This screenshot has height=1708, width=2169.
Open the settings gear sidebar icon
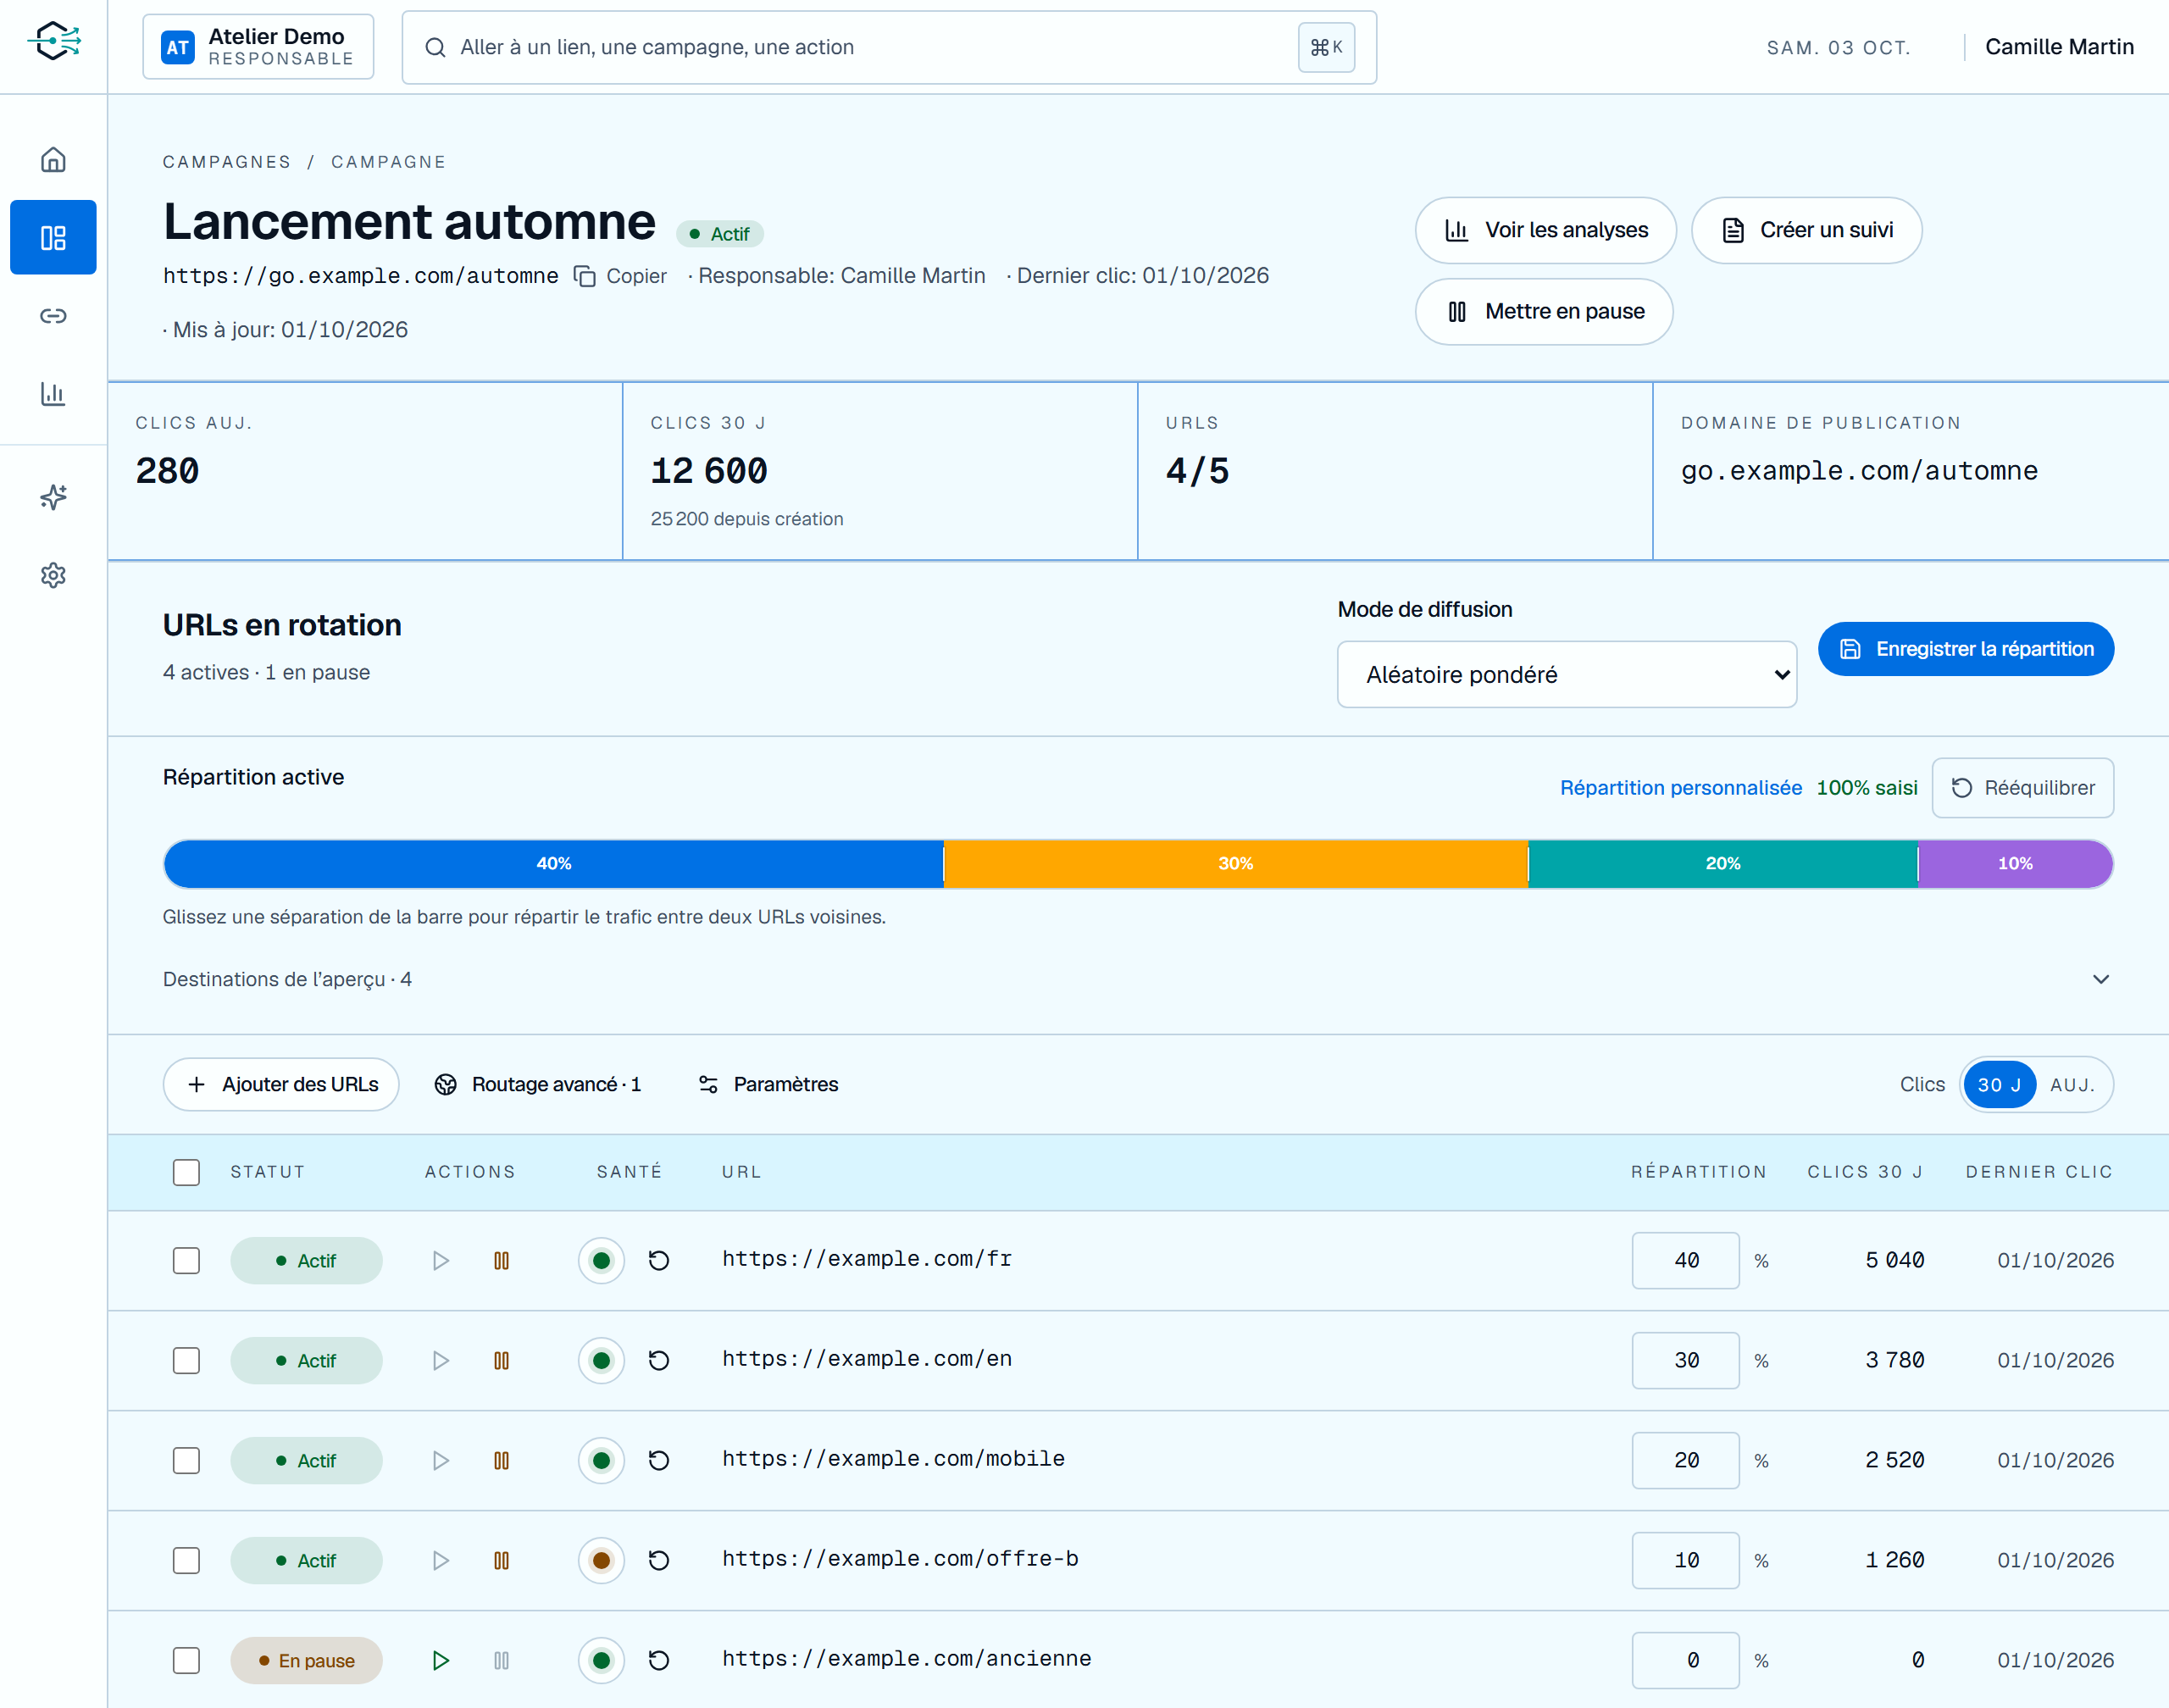point(53,575)
